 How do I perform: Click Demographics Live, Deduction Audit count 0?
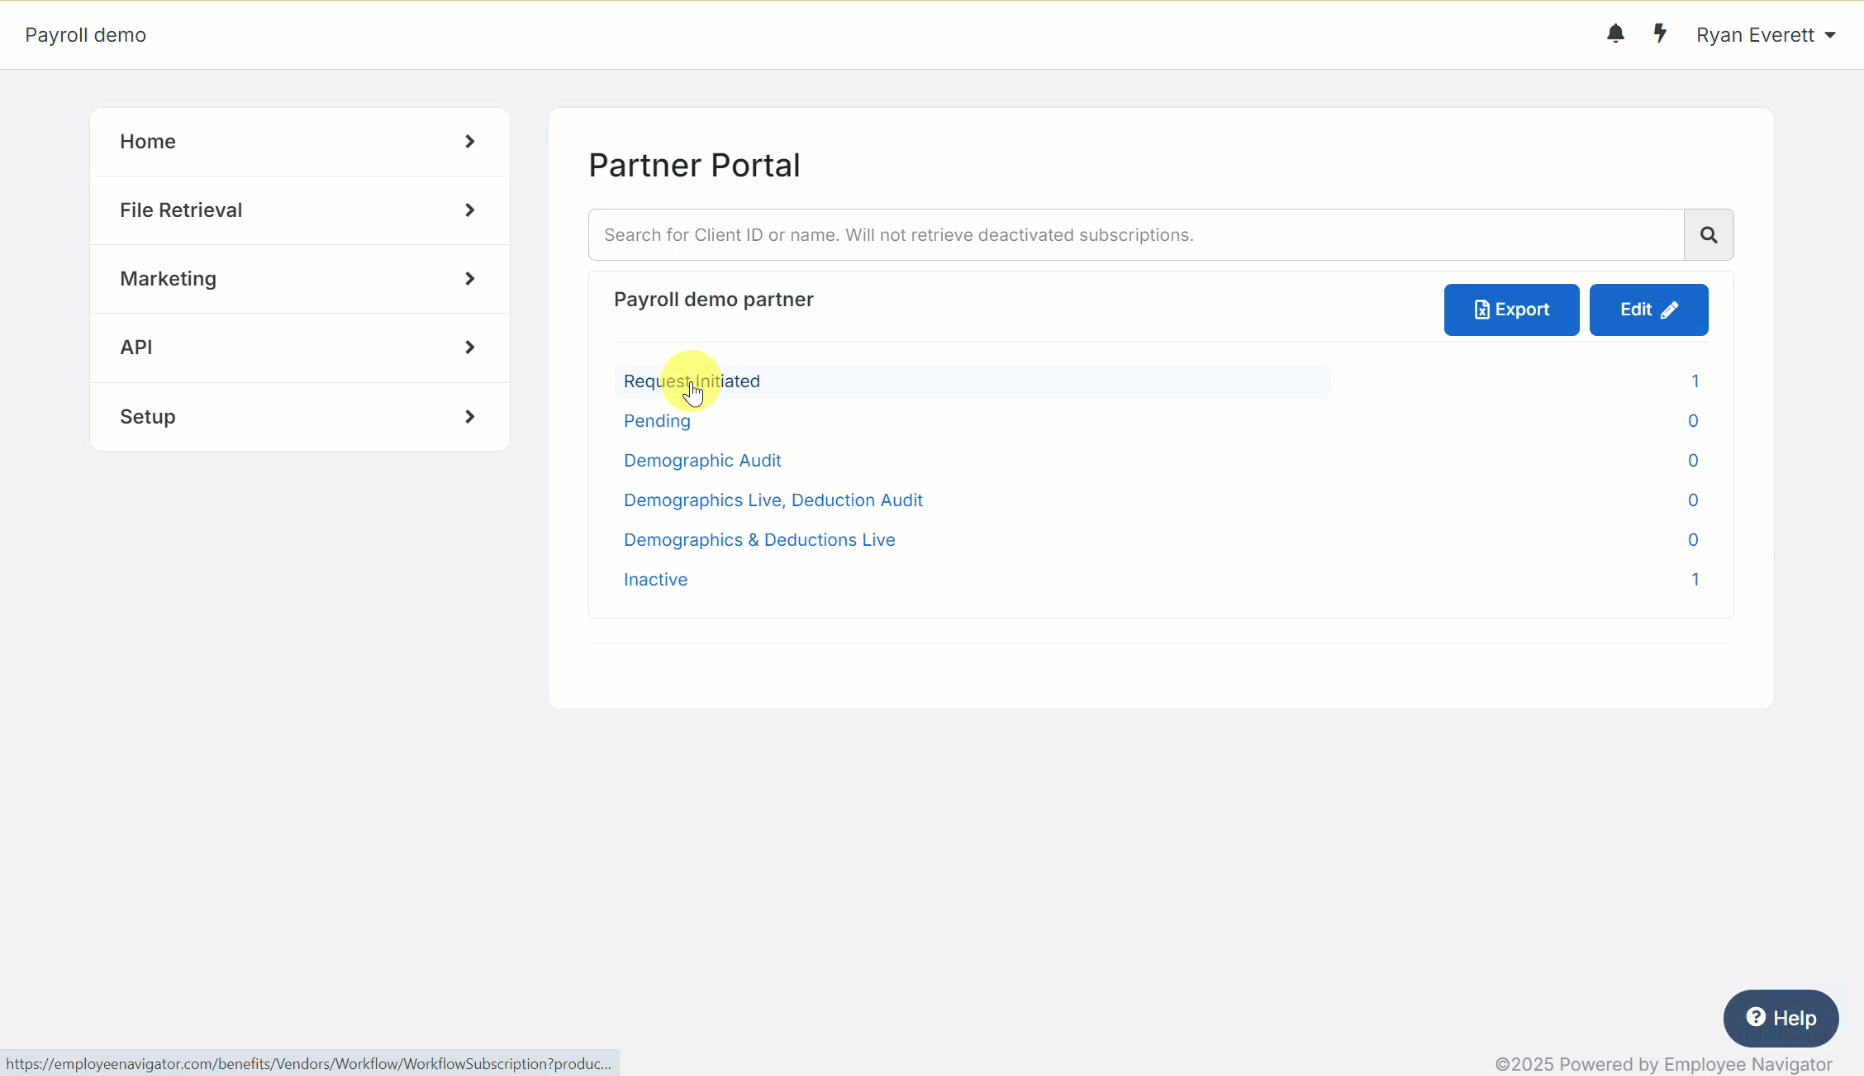[x=1693, y=500]
